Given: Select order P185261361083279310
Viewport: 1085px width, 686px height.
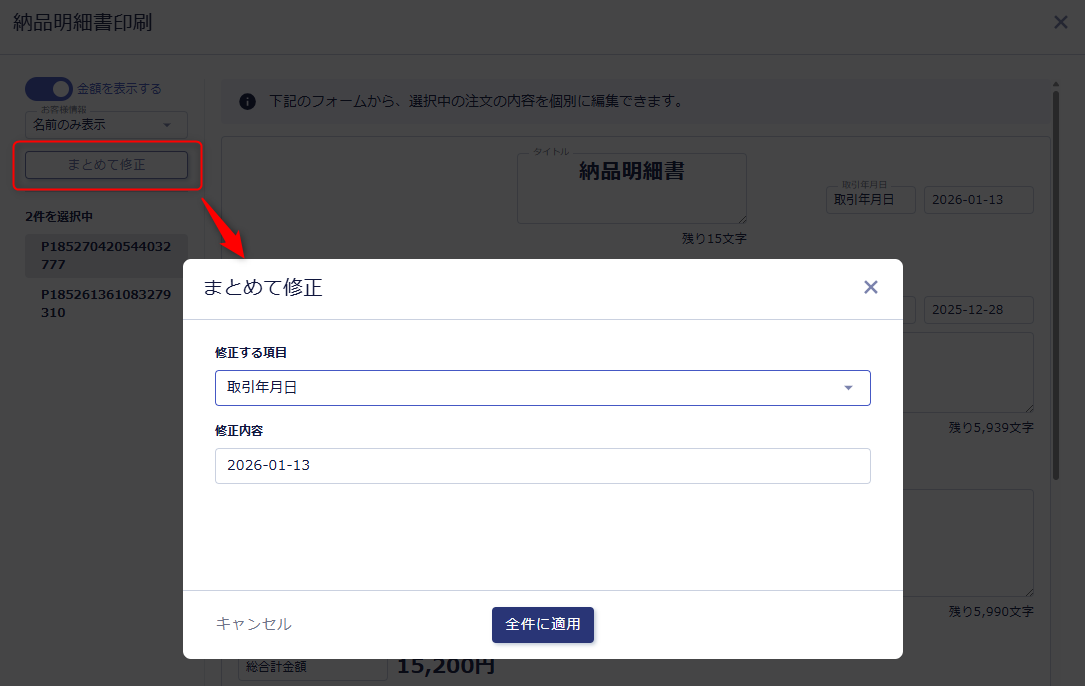Looking at the screenshot, I should [x=106, y=303].
